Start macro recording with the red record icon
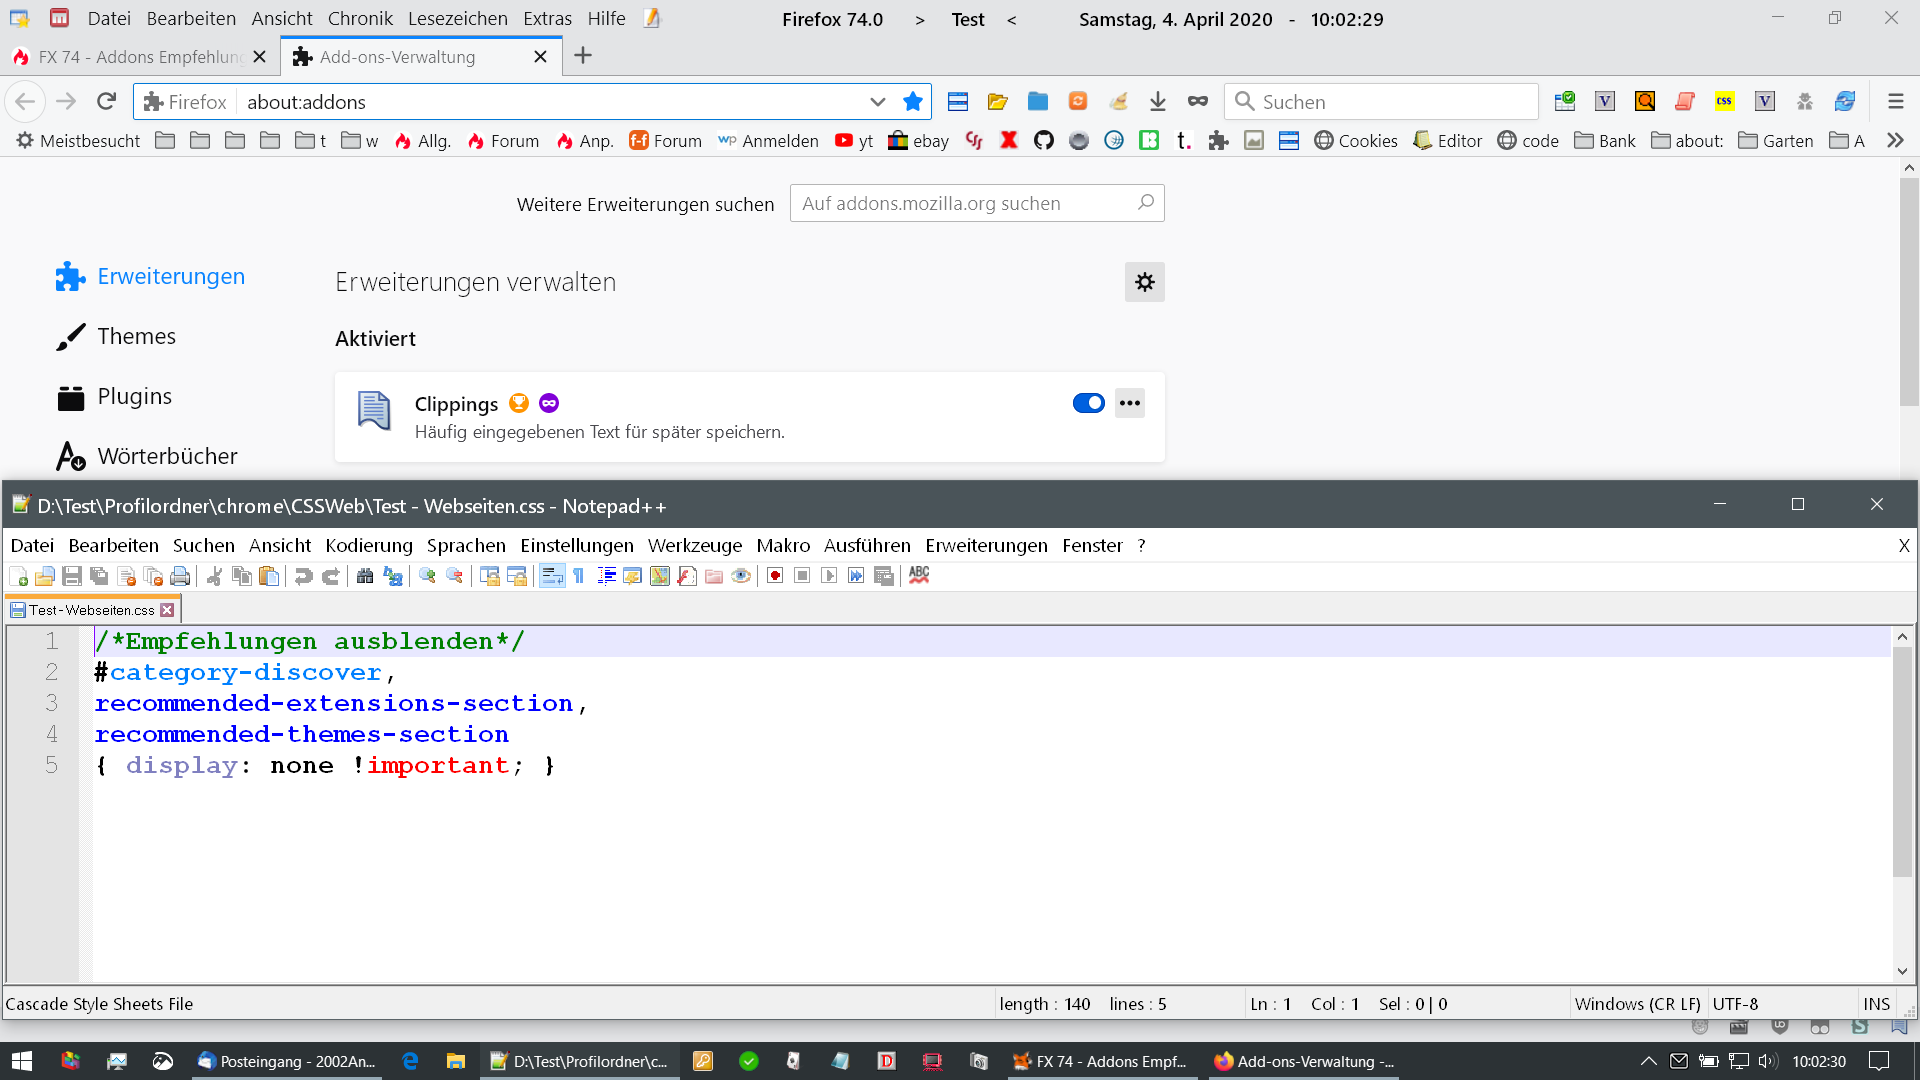The image size is (1920, 1080). coord(775,576)
